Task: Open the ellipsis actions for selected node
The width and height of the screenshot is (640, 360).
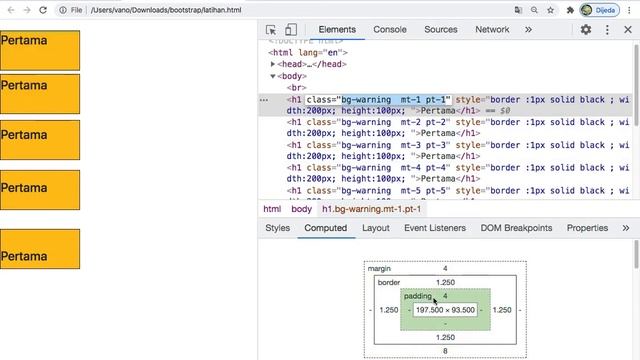Action: click(x=264, y=100)
